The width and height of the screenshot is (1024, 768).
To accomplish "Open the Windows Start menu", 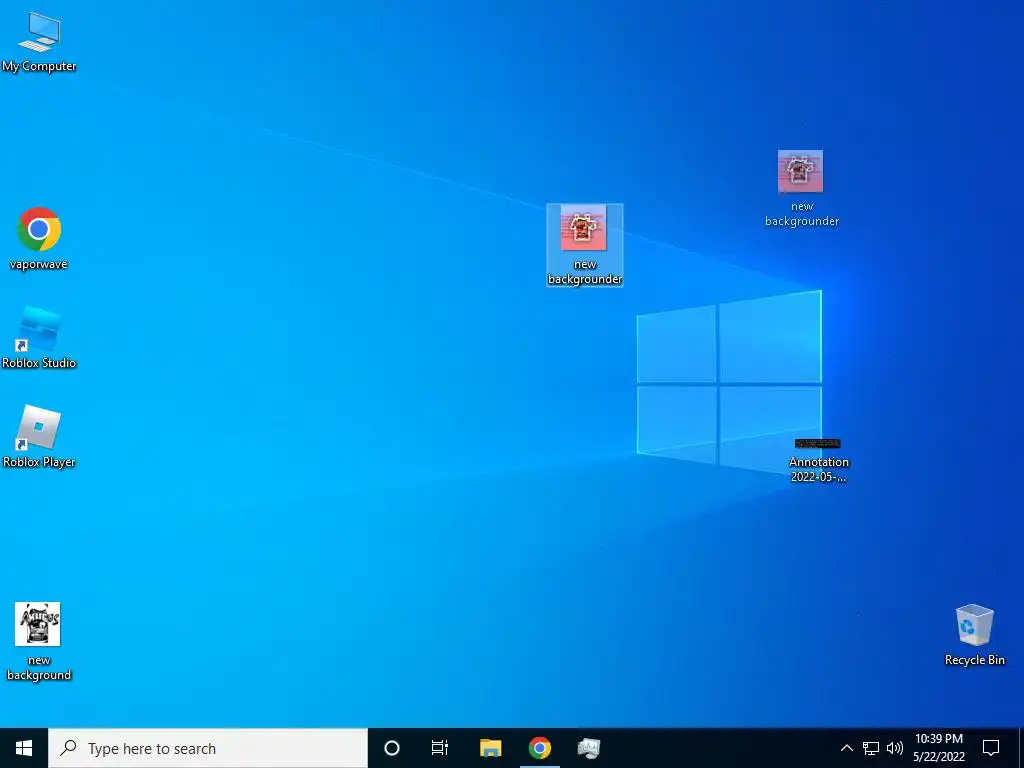I will (24, 748).
